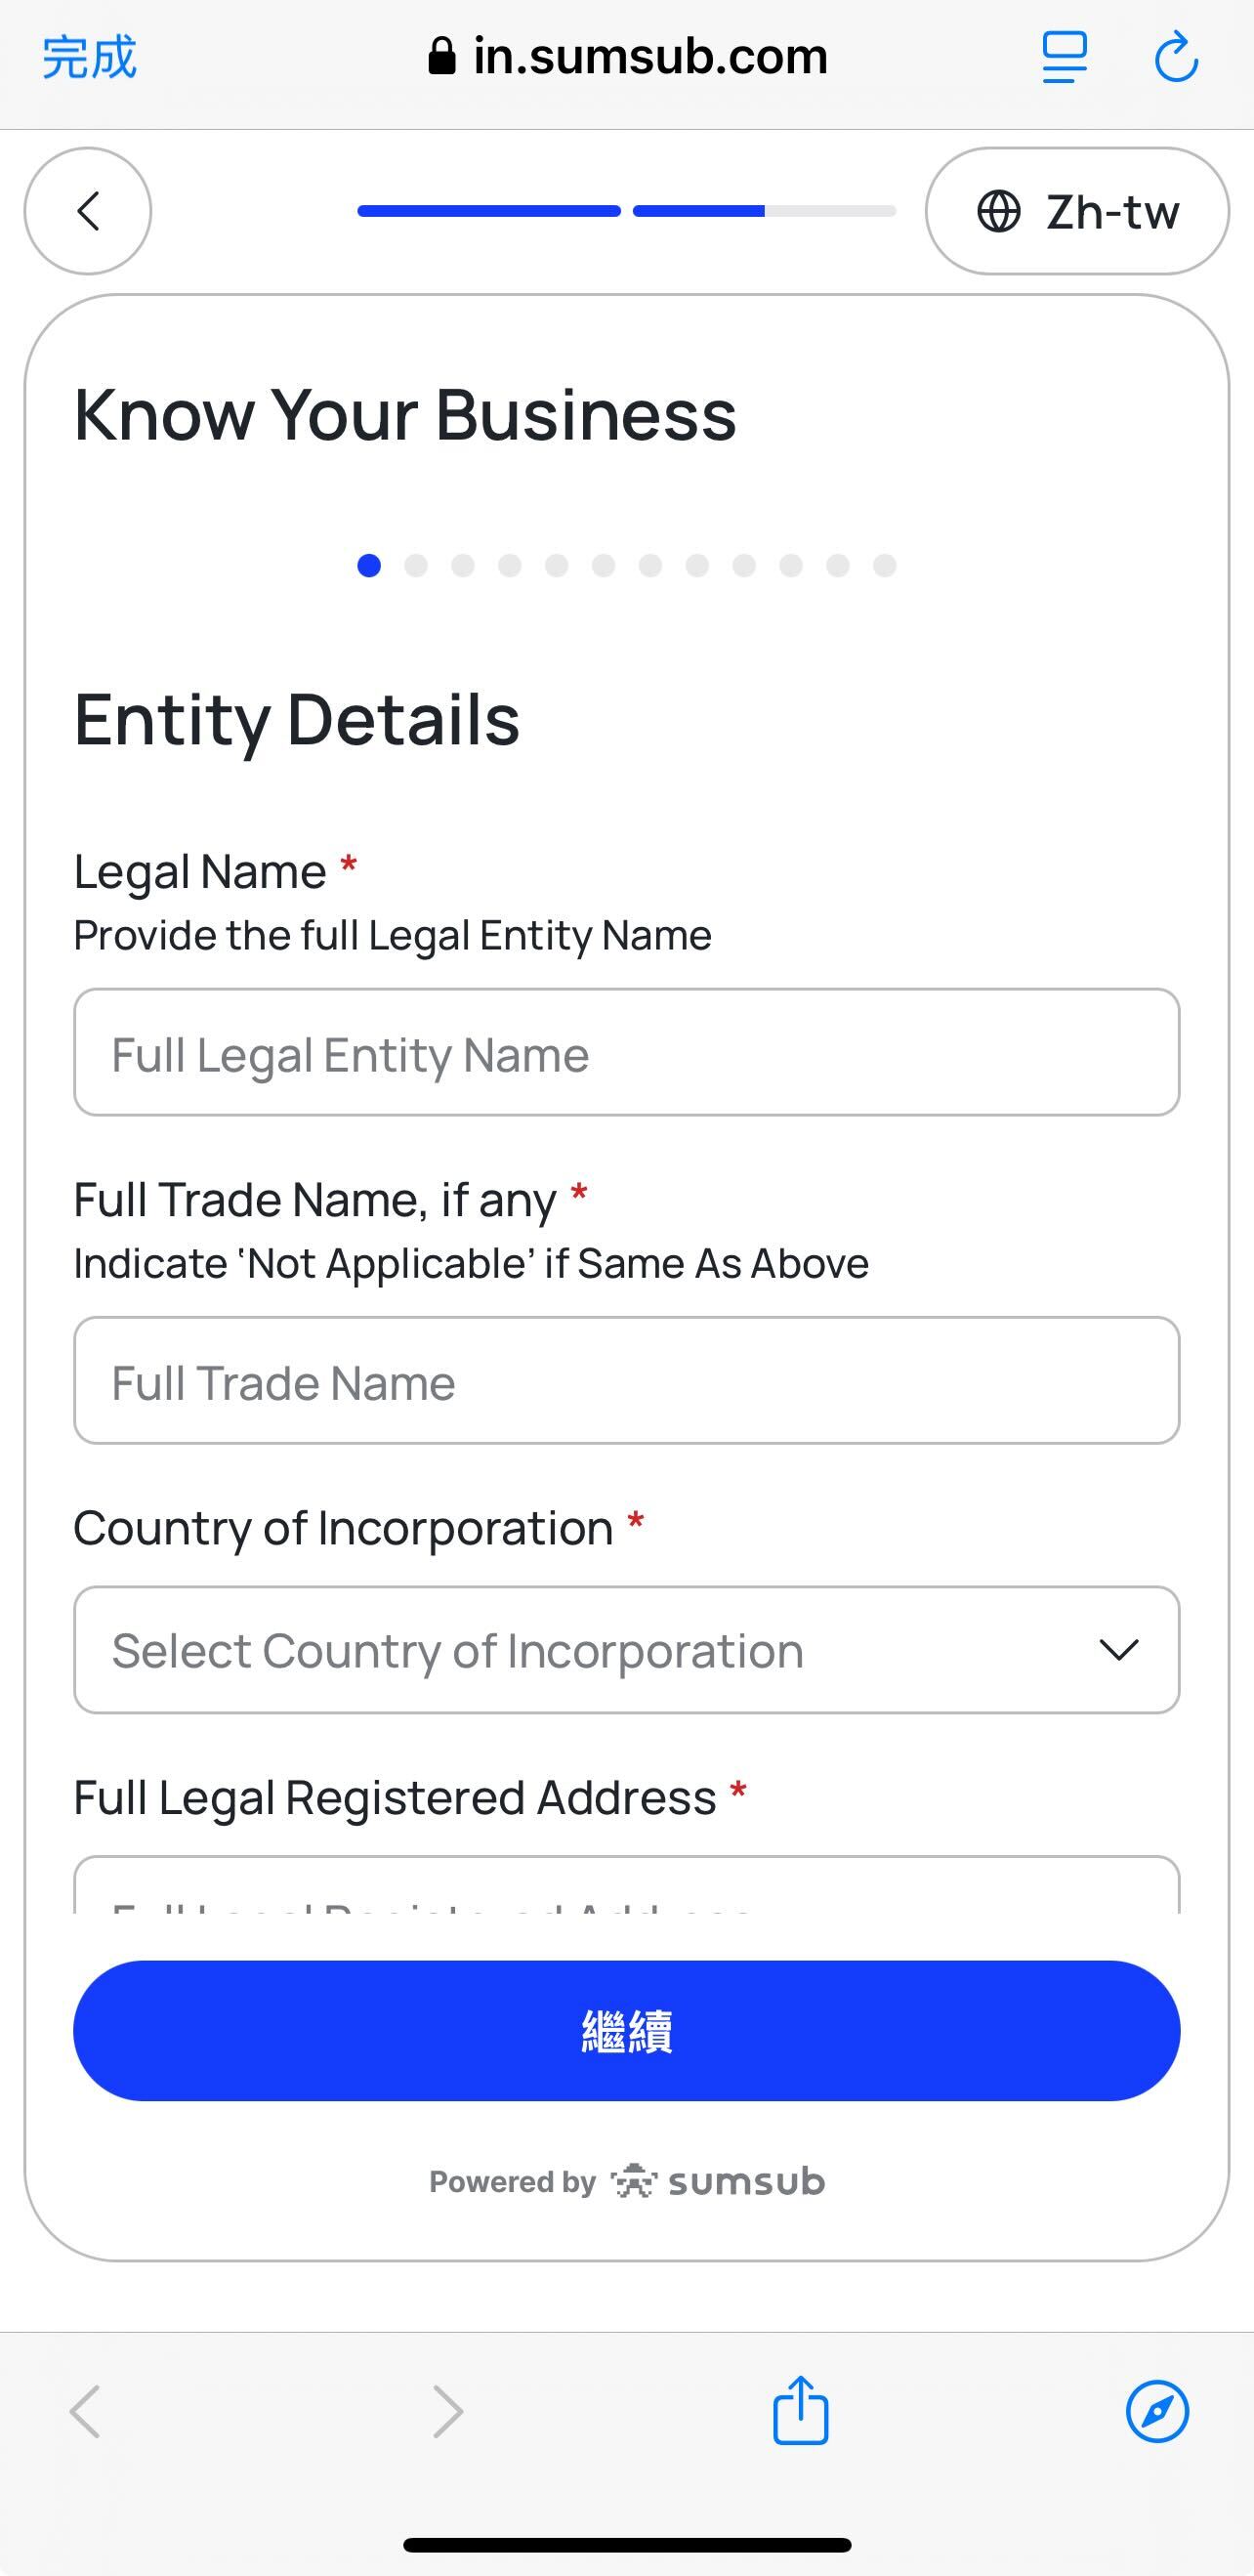Focus the Full Legal Entity Name field
Image resolution: width=1254 pixels, height=2576 pixels.
[x=626, y=1053]
